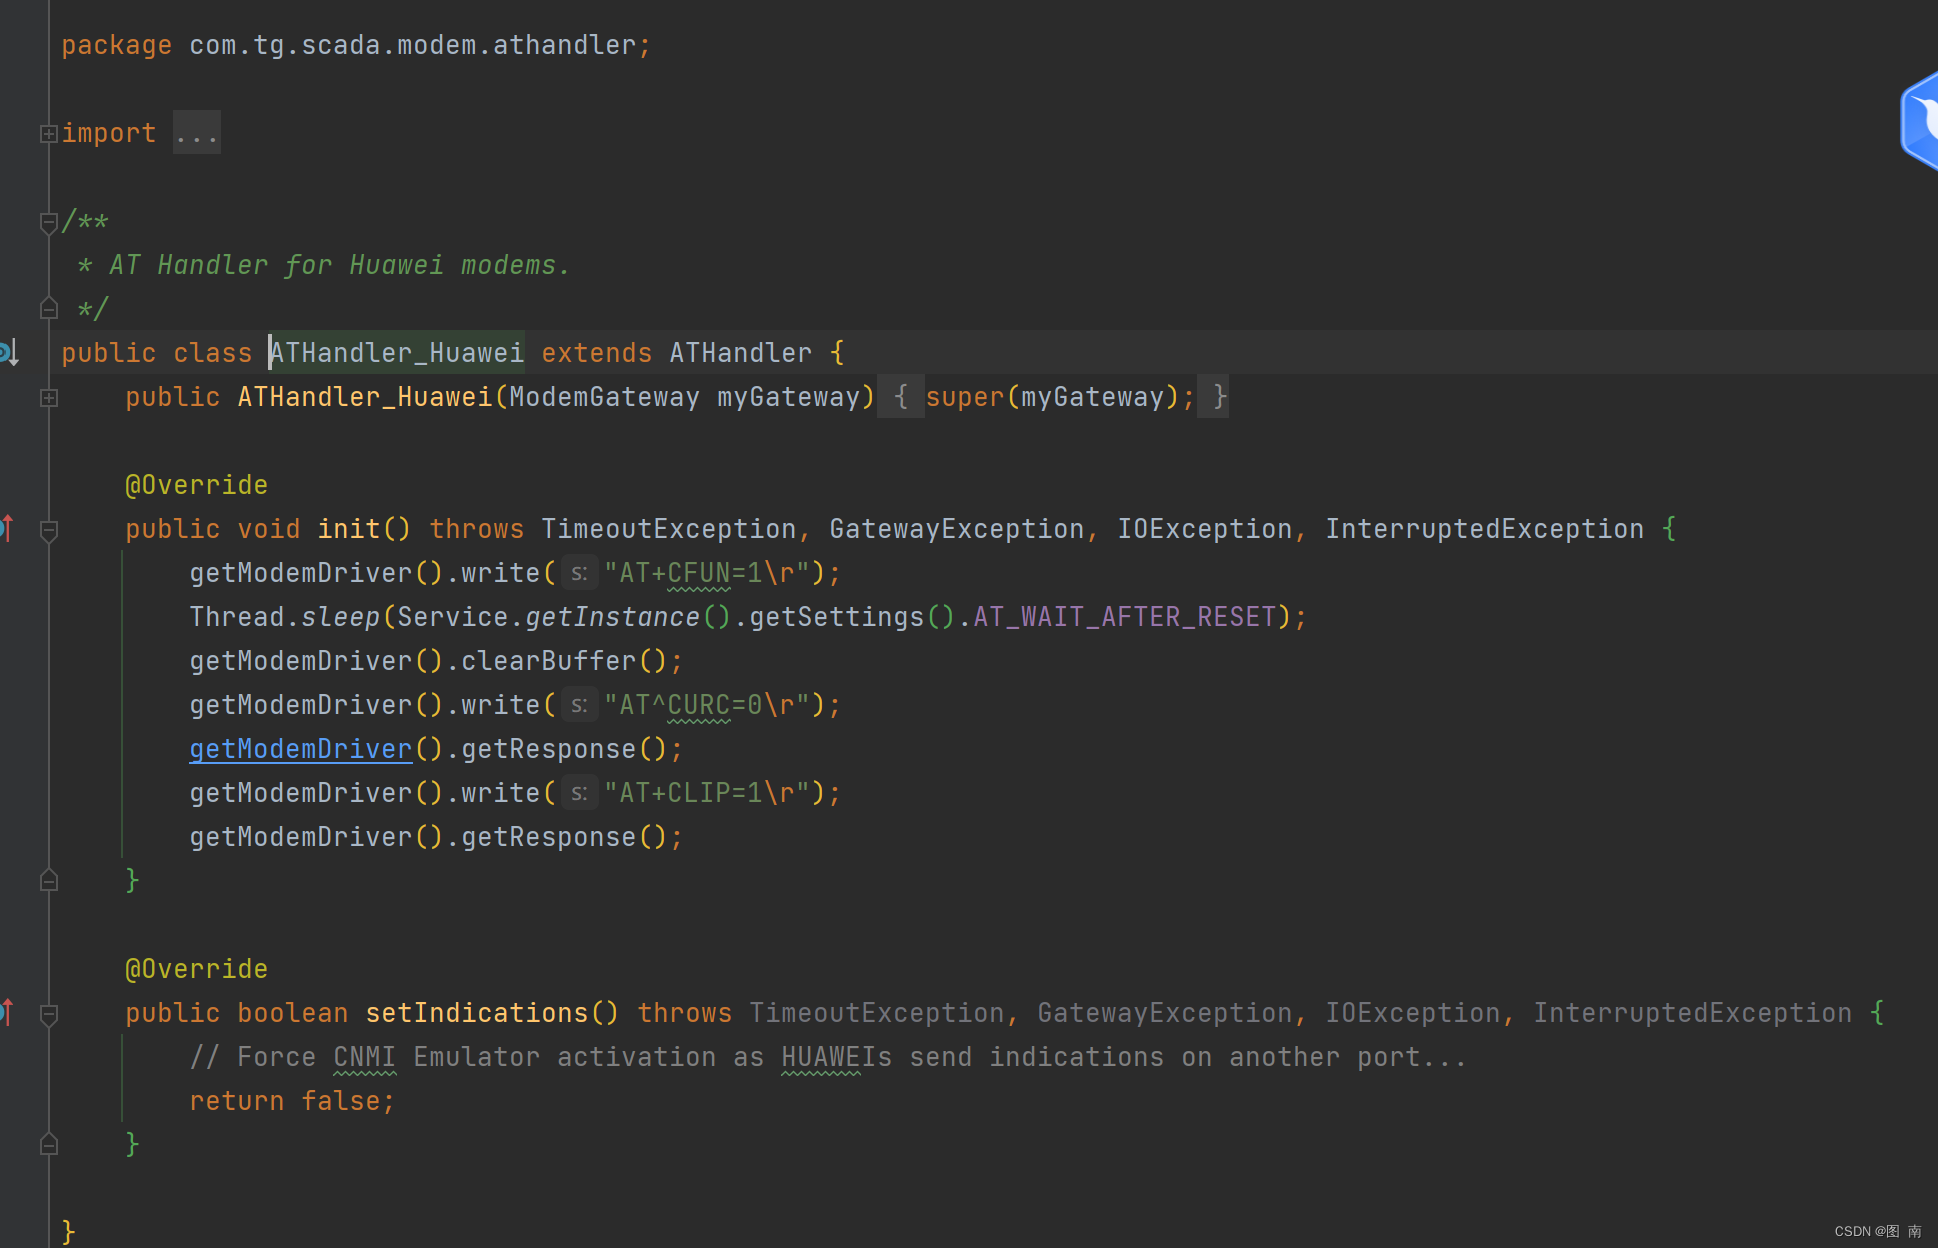1938x1248 pixels.
Task: Click the overrides gutter icon beside init()
Action: 7,528
